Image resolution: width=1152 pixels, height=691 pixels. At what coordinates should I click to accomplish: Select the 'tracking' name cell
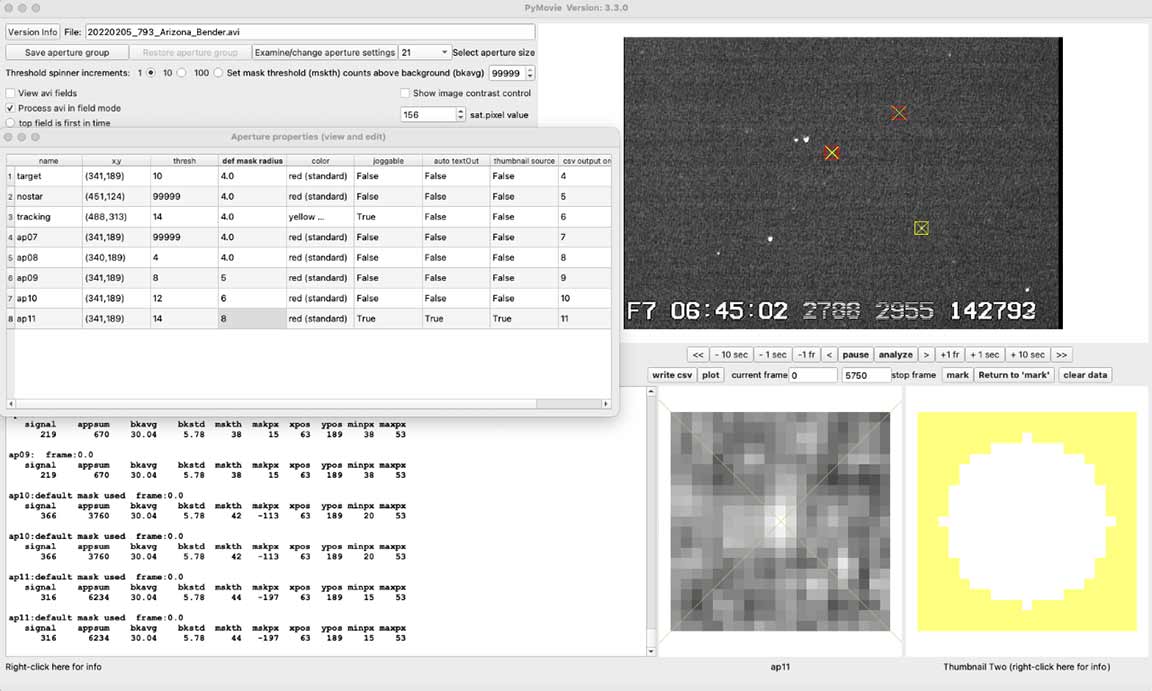coord(48,217)
